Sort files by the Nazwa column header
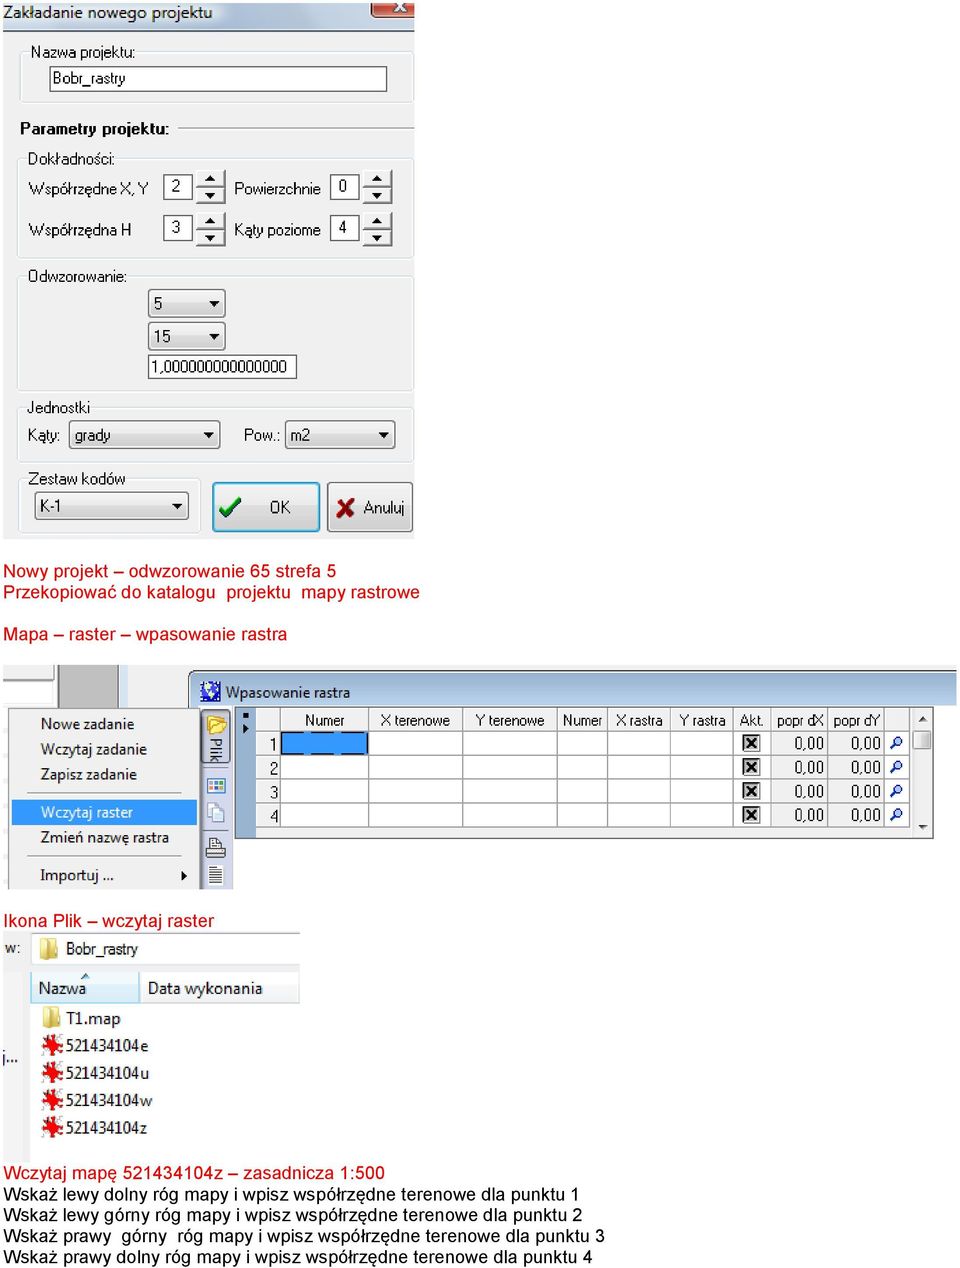 (x=84, y=988)
